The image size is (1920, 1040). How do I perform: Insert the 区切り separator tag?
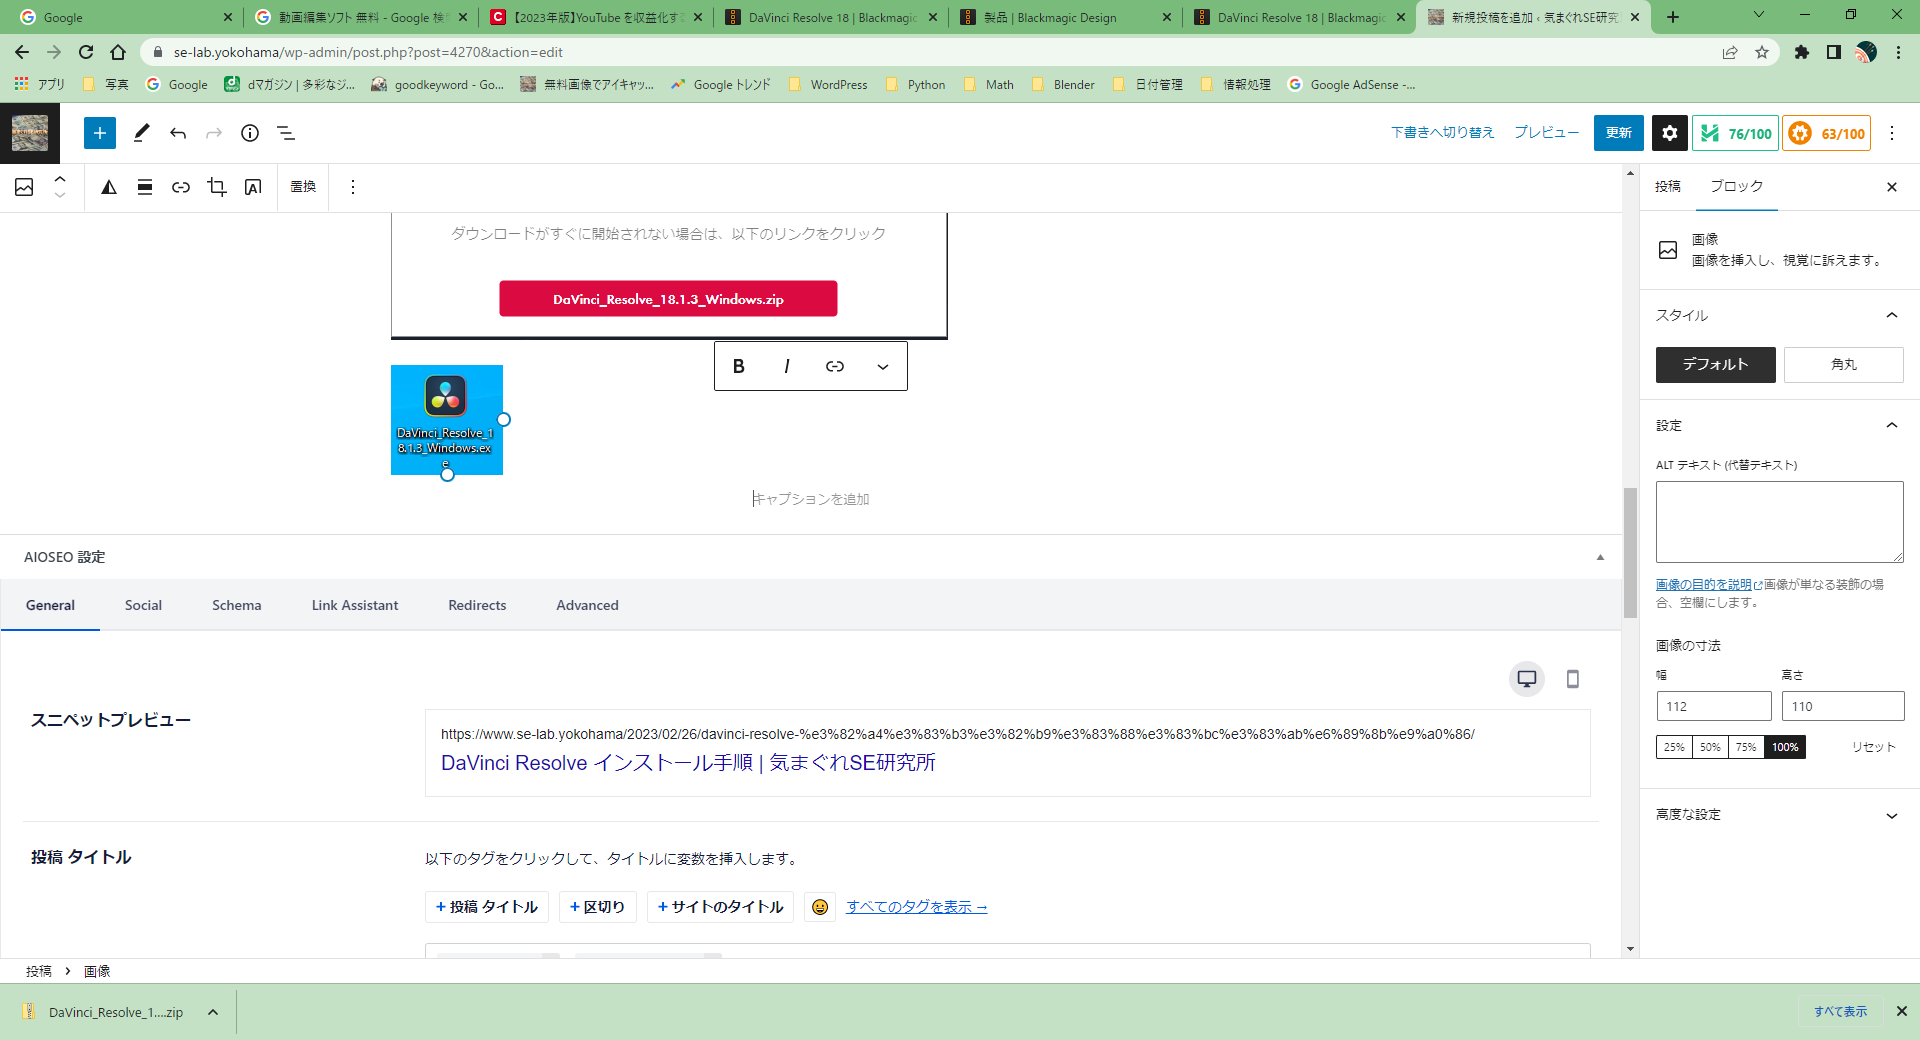[597, 907]
